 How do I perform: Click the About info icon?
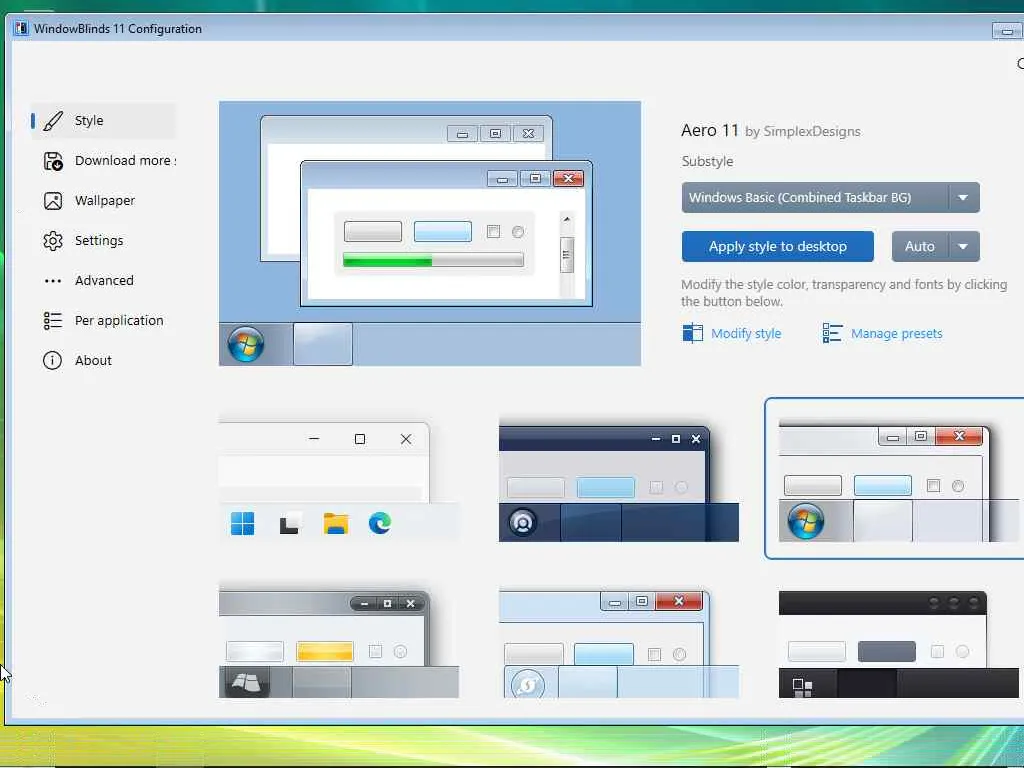click(52, 360)
